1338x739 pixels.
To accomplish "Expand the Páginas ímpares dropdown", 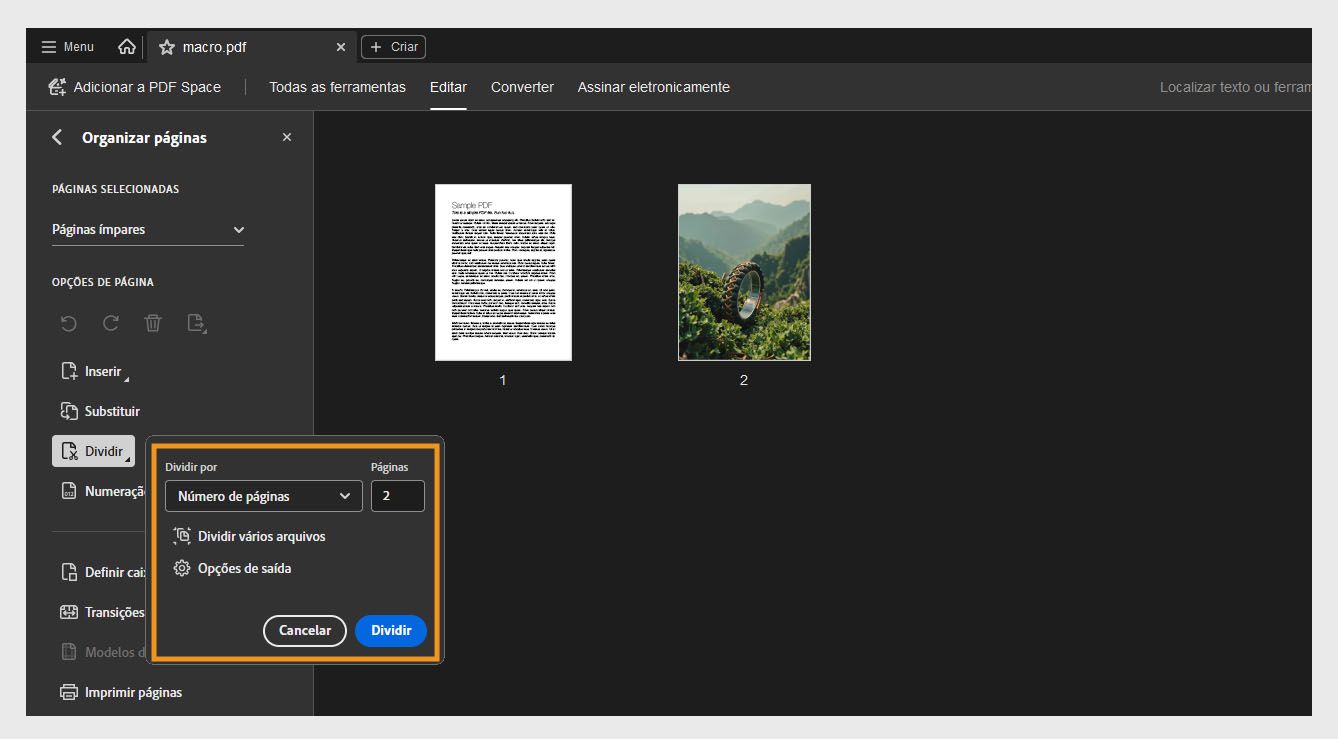I will 148,230.
